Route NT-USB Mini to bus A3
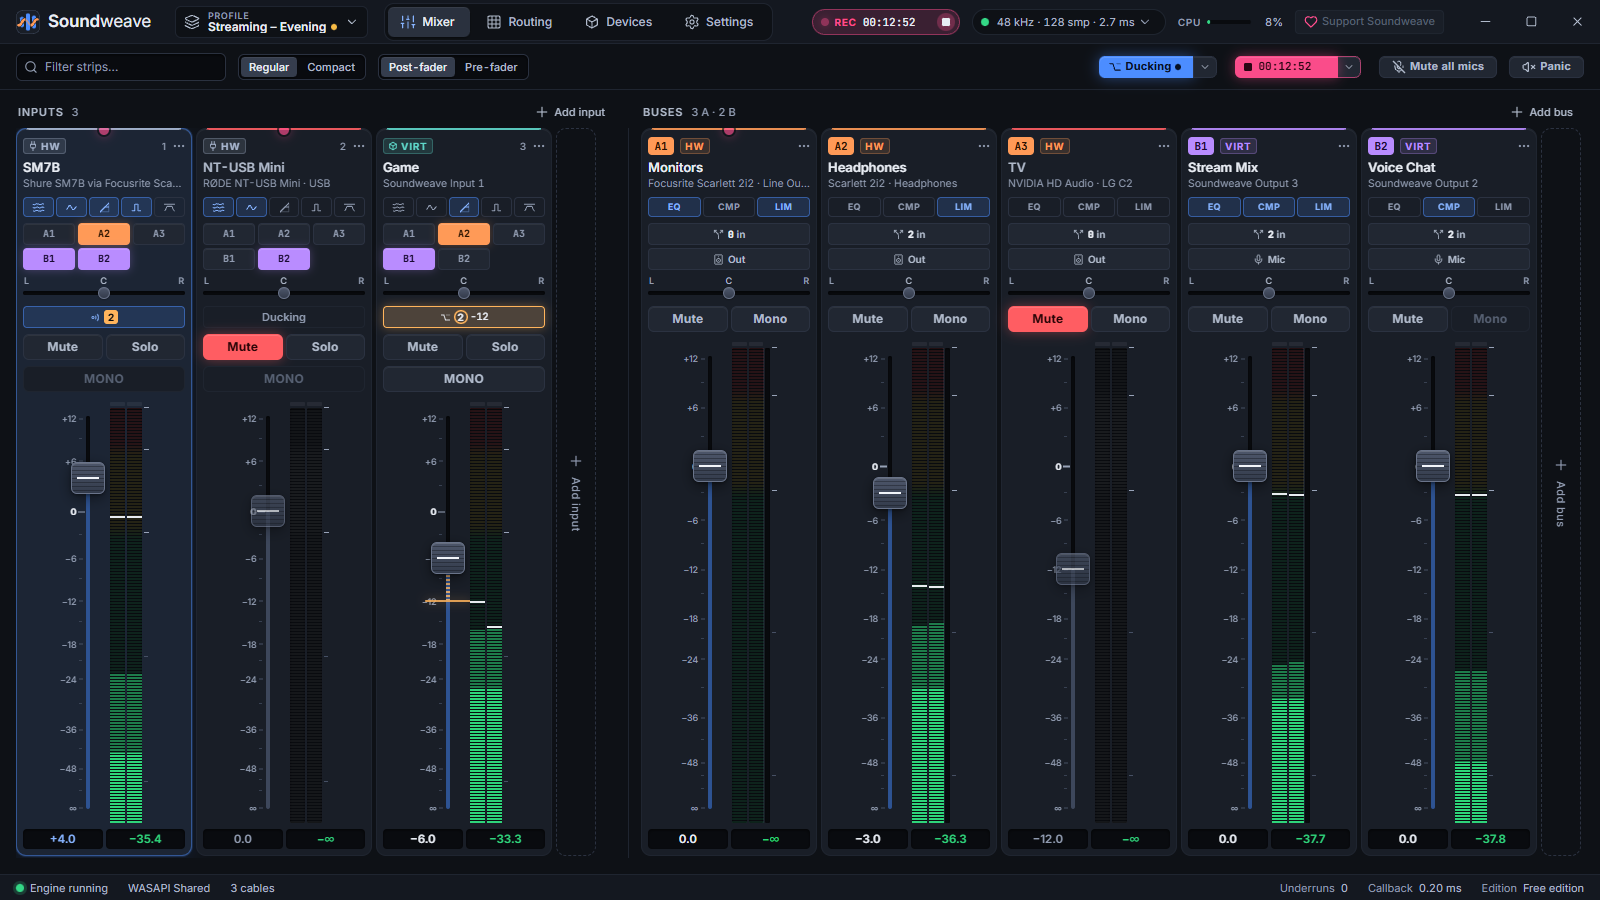Image resolution: width=1600 pixels, height=900 pixels. click(339, 233)
